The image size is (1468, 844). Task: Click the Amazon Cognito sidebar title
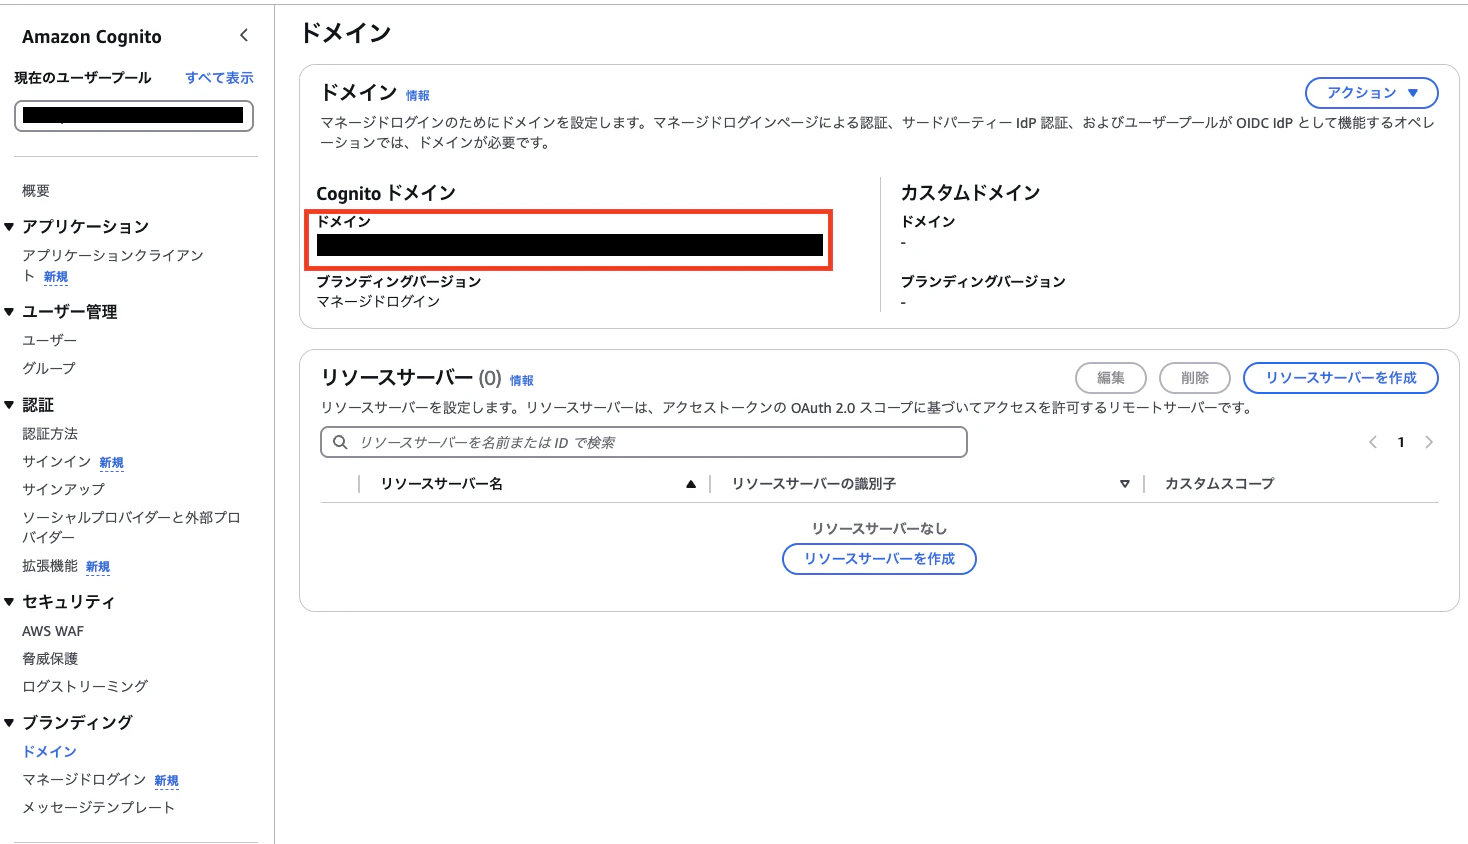point(92,37)
